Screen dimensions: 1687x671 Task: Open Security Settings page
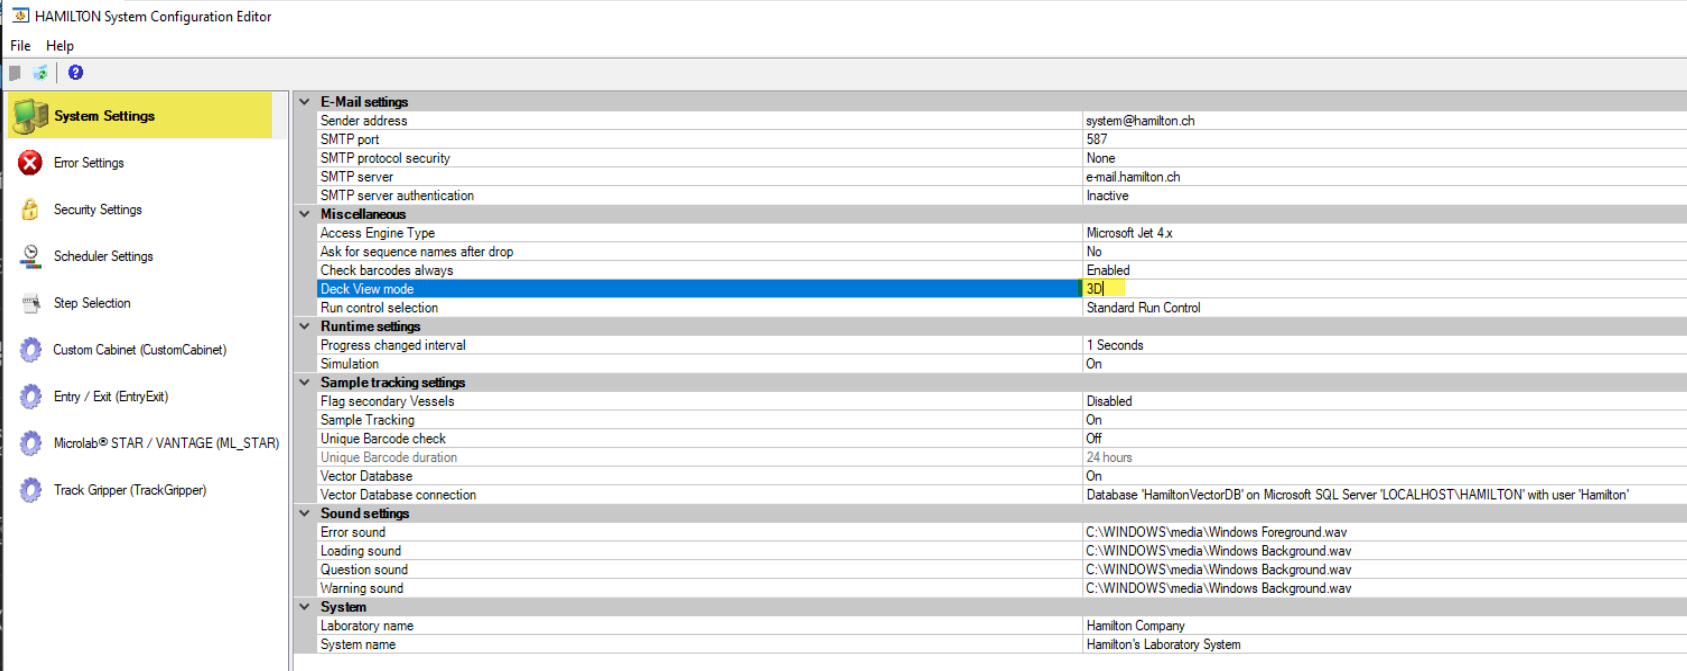(98, 210)
